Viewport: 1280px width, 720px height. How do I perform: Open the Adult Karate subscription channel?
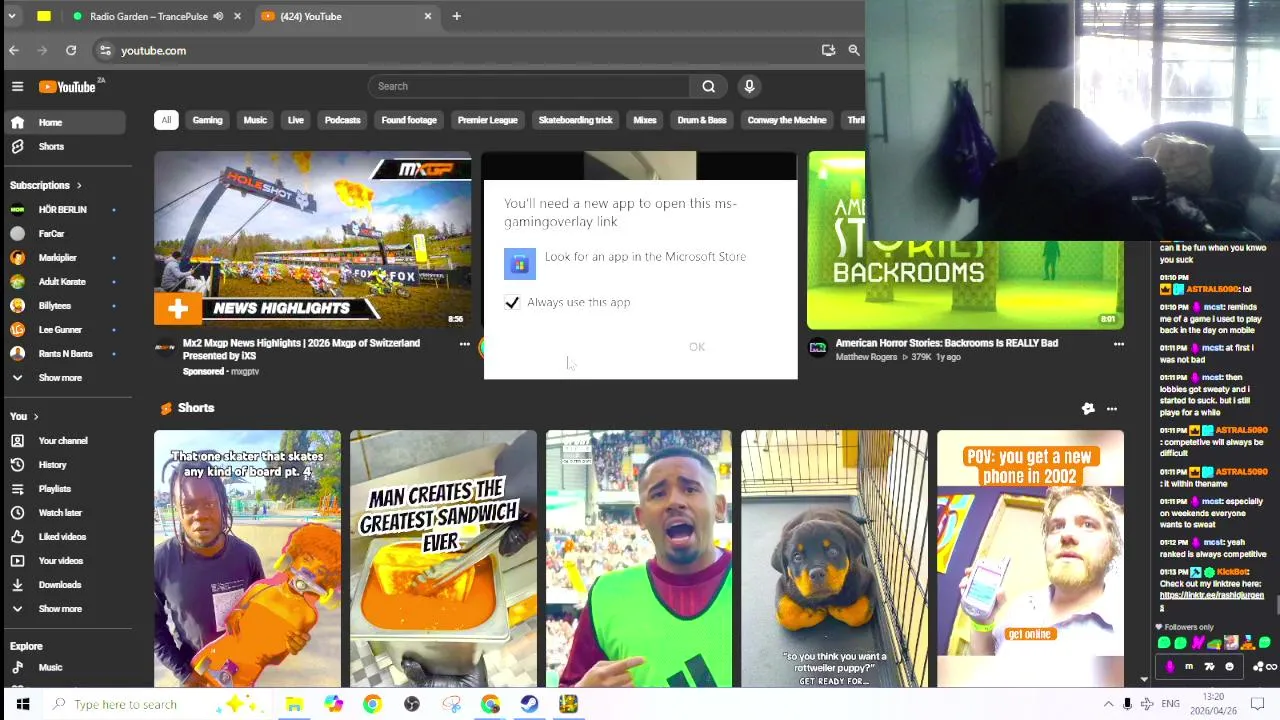pyautogui.click(x=65, y=281)
